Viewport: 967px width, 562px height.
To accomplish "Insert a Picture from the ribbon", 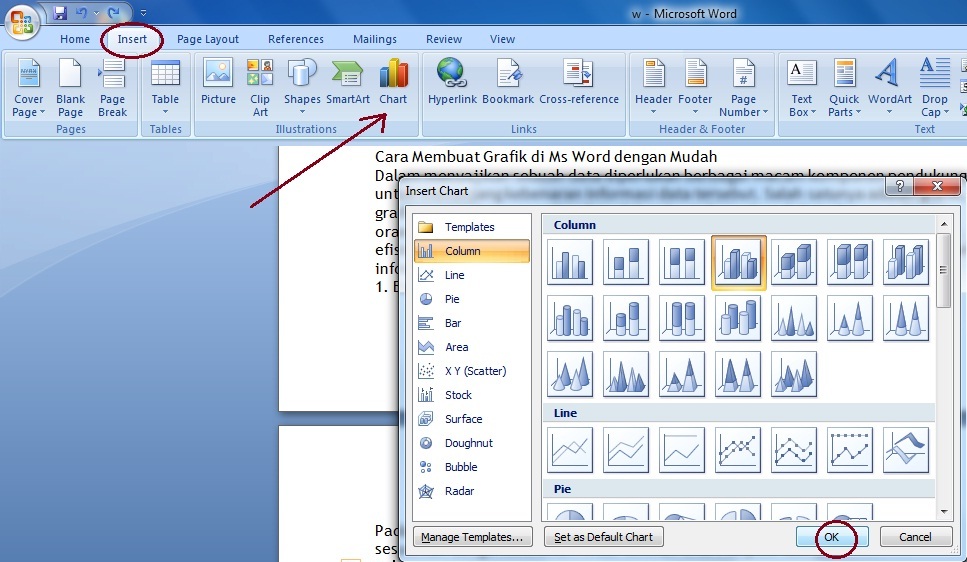I will tap(218, 81).
